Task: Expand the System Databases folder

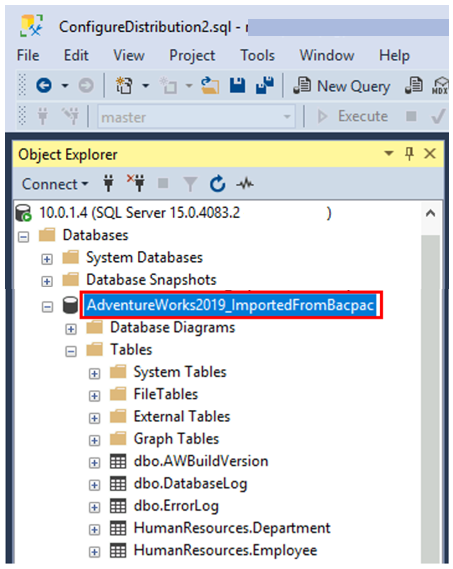Action: [x=47, y=259]
